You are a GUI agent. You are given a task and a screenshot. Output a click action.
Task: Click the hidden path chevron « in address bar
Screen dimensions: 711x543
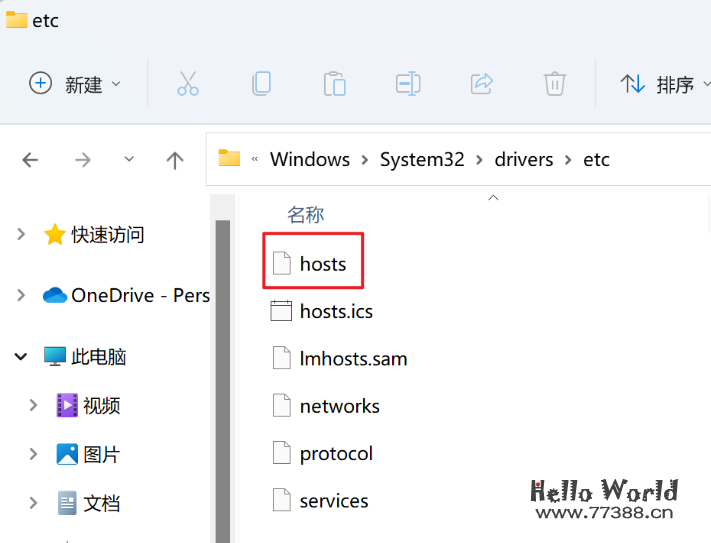pos(255,159)
